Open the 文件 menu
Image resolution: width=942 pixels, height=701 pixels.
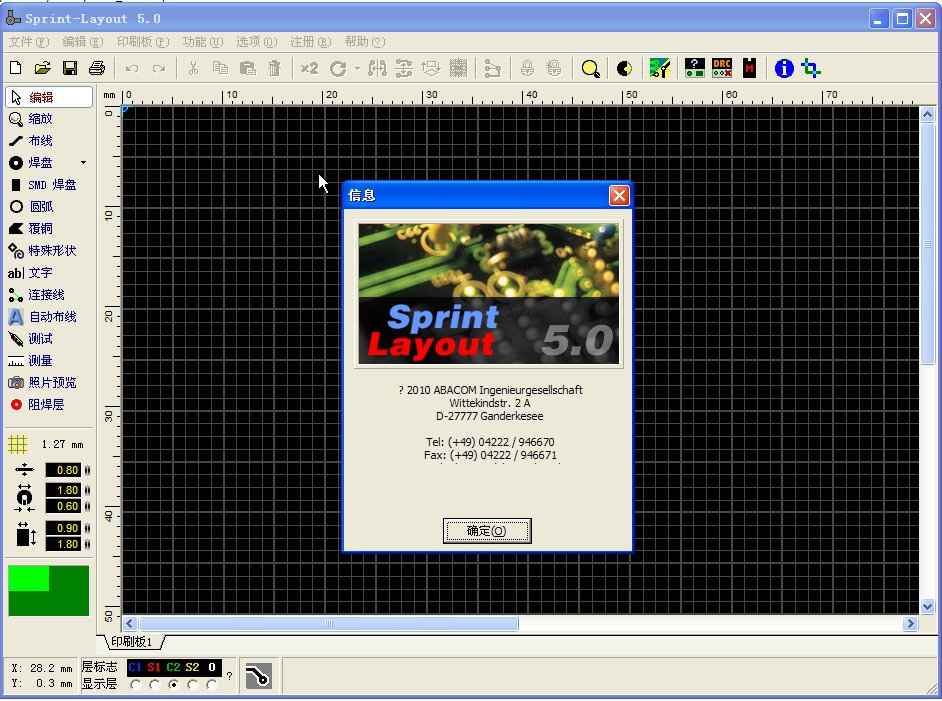[x=29, y=41]
